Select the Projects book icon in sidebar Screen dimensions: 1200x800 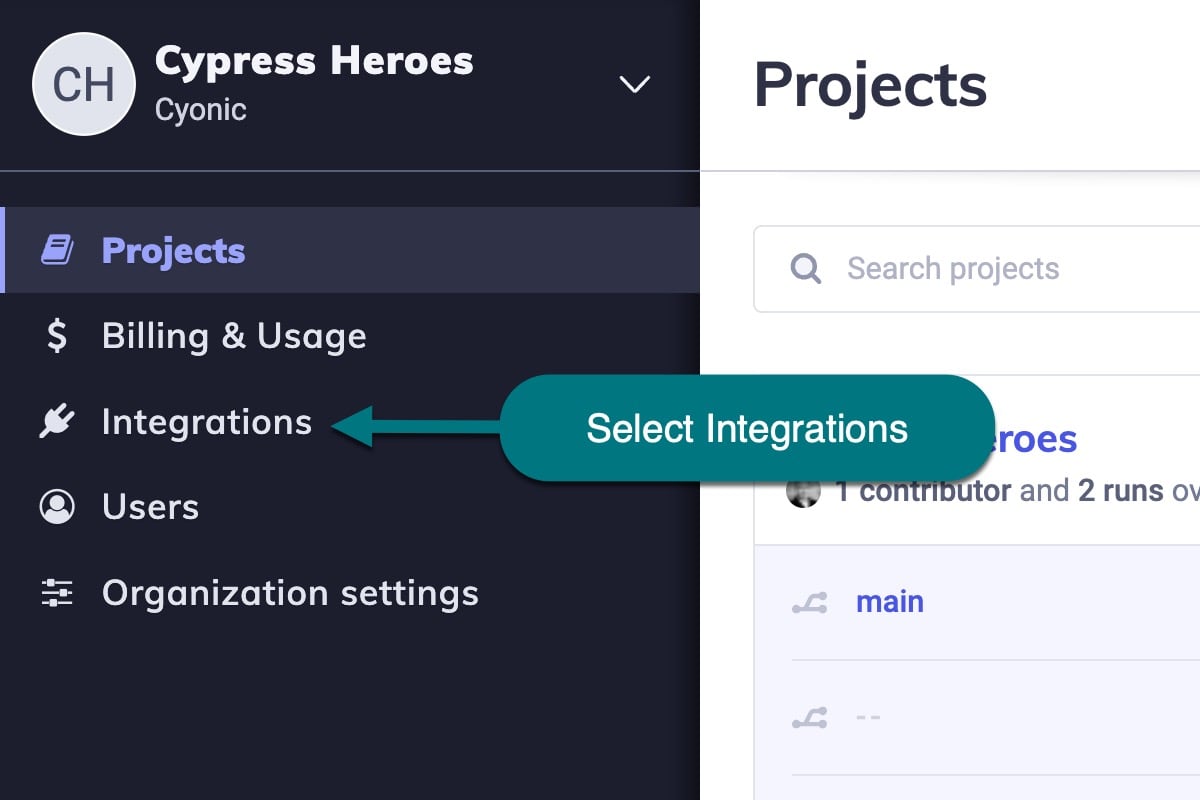56,250
